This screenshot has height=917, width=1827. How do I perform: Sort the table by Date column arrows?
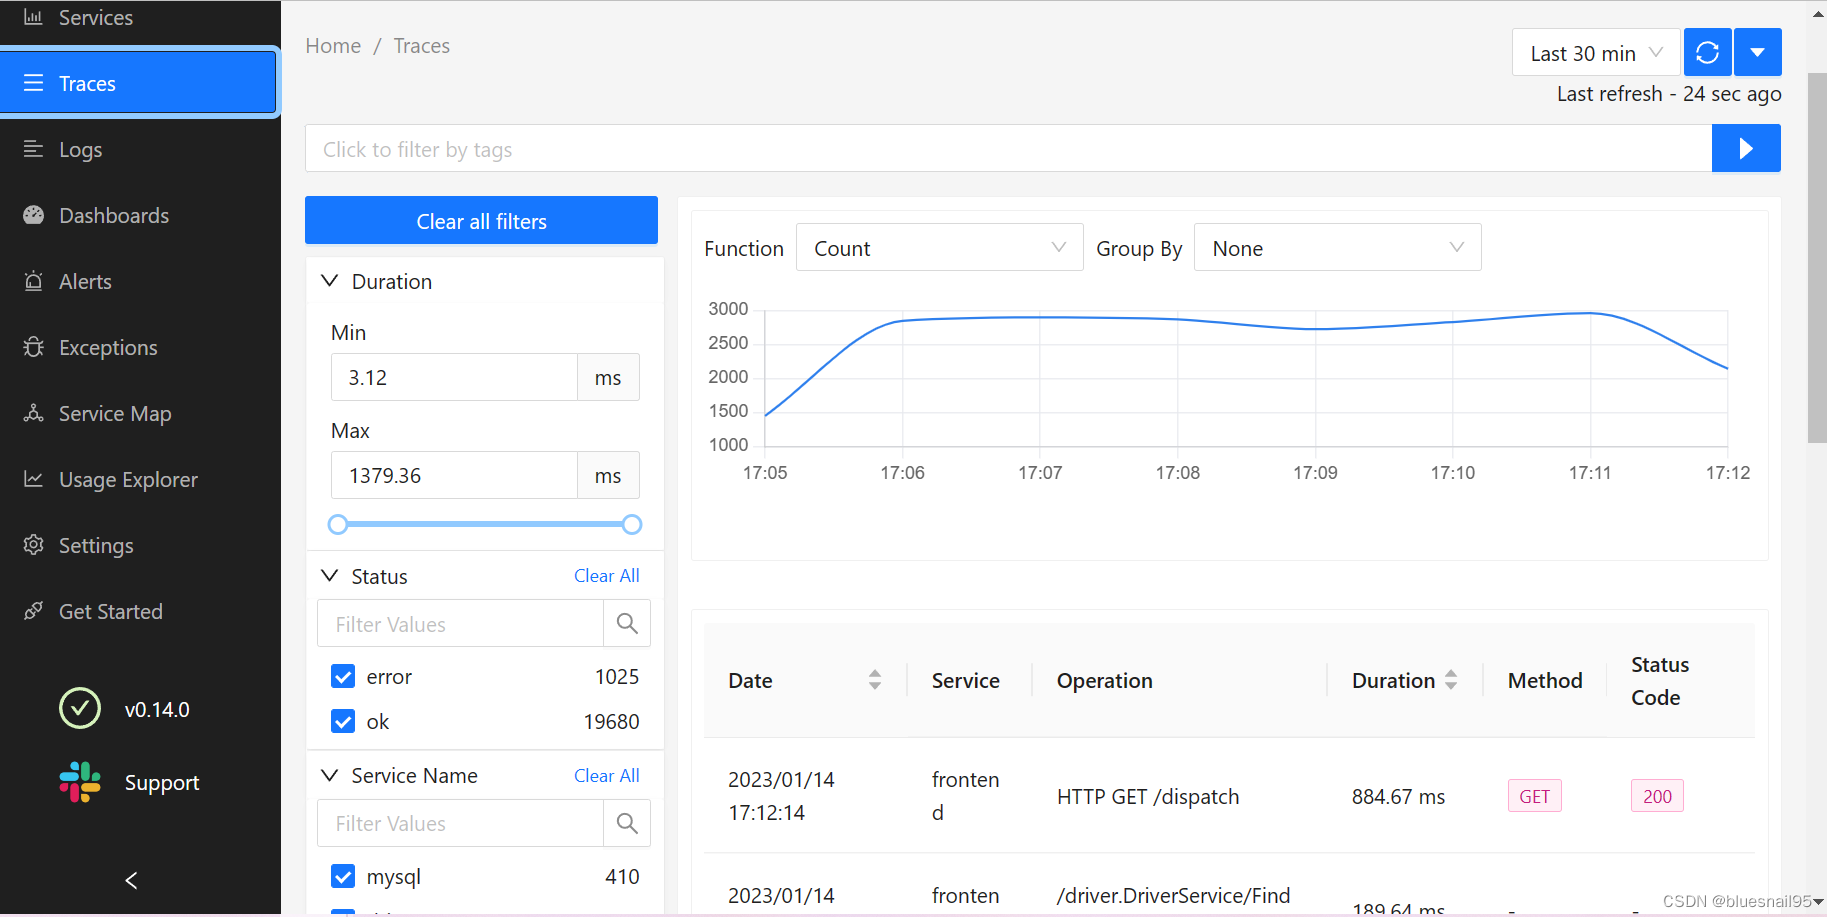[875, 680]
